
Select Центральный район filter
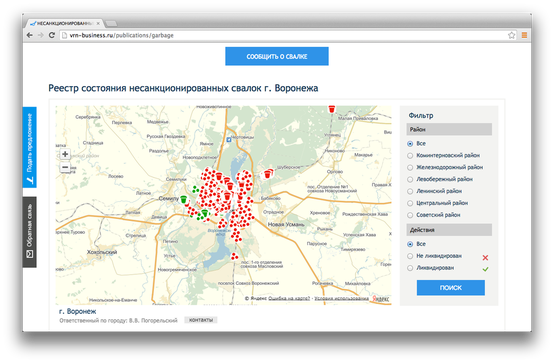410,203
